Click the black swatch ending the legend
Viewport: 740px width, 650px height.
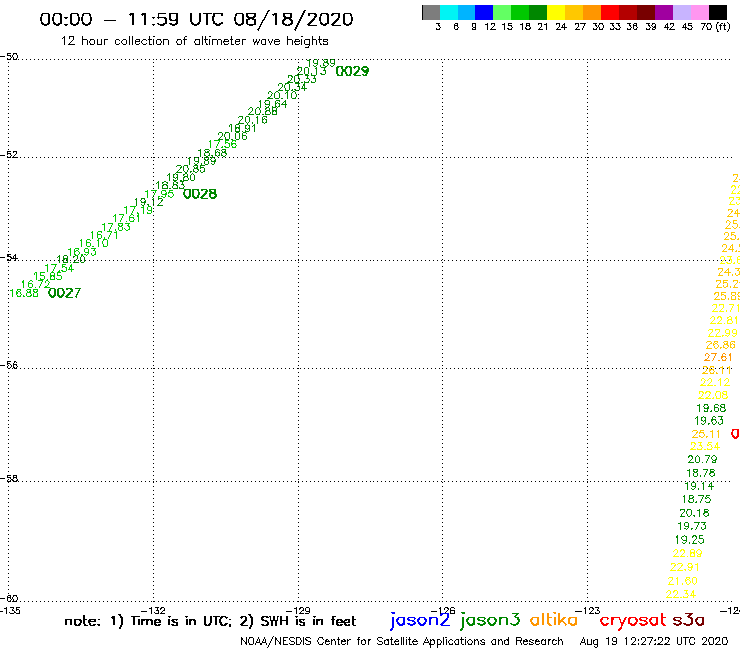coord(717,12)
